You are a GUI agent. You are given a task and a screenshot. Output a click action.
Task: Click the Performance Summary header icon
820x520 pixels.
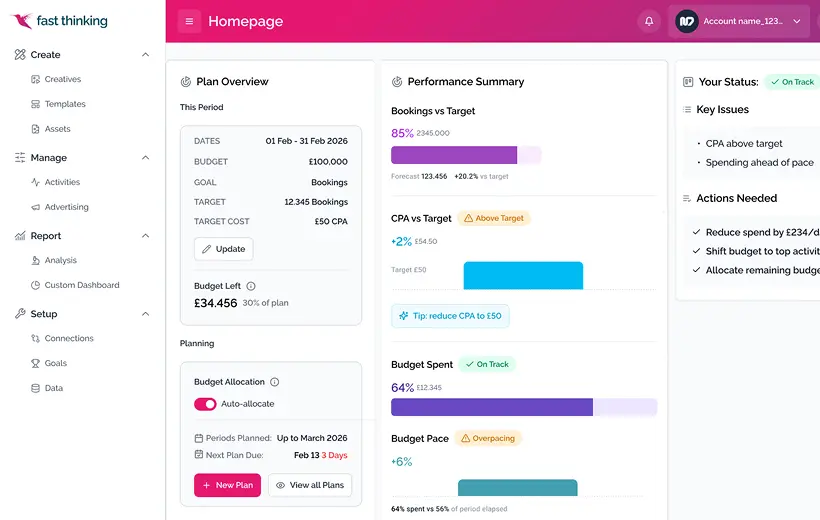pyautogui.click(x=397, y=82)
